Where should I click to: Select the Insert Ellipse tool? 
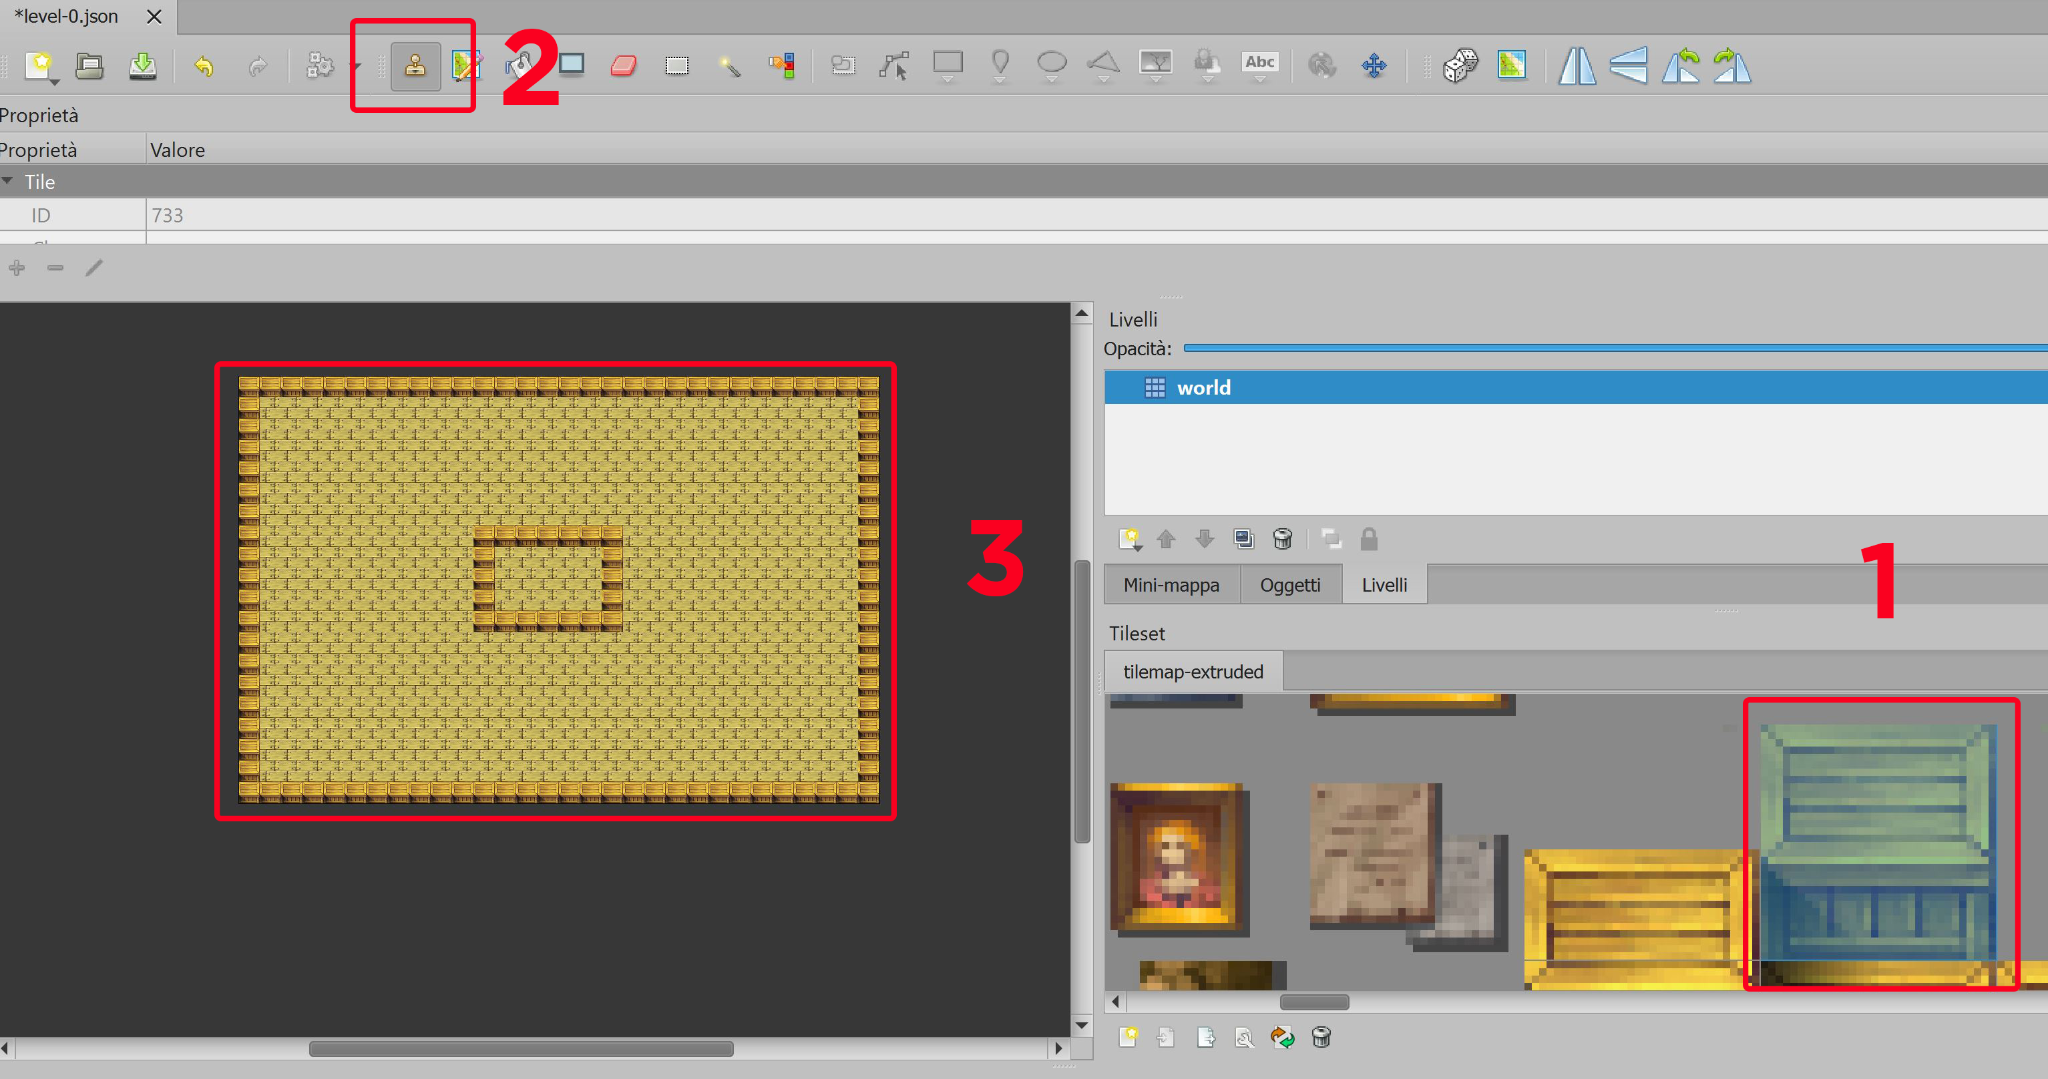coord(1052,66)
